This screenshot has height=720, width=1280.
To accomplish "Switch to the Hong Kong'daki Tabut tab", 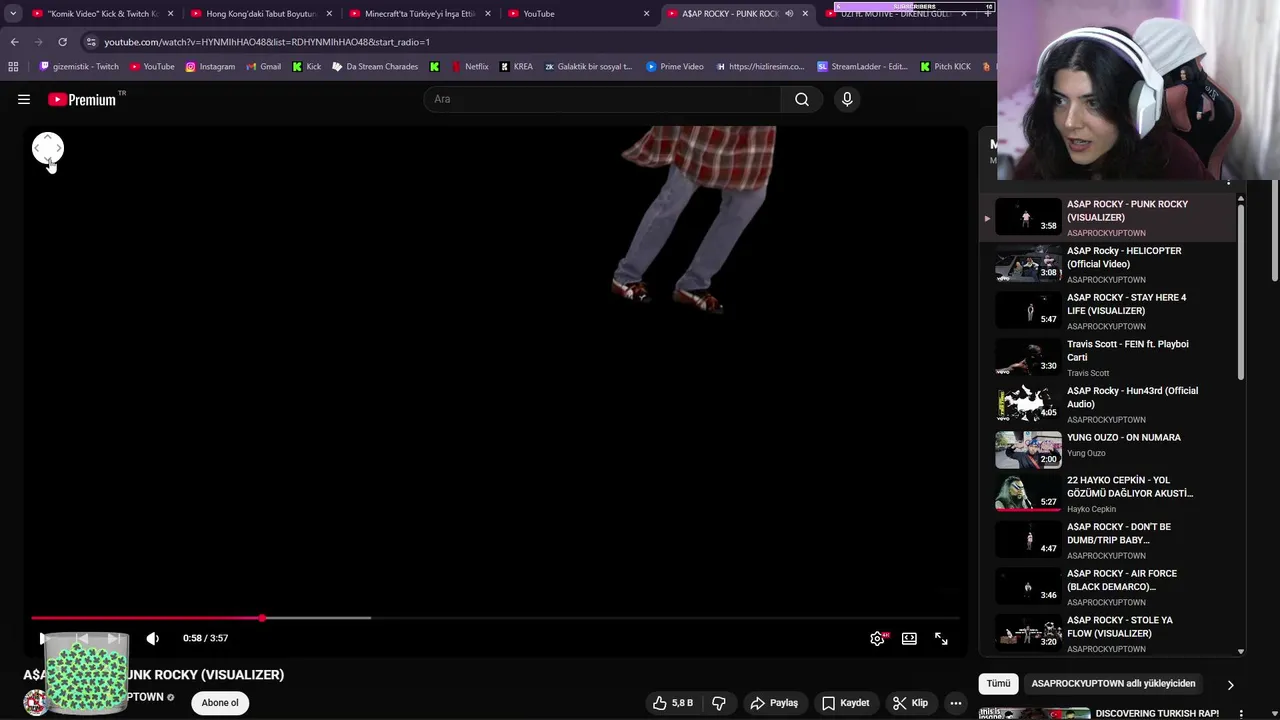I will [255, 14].
